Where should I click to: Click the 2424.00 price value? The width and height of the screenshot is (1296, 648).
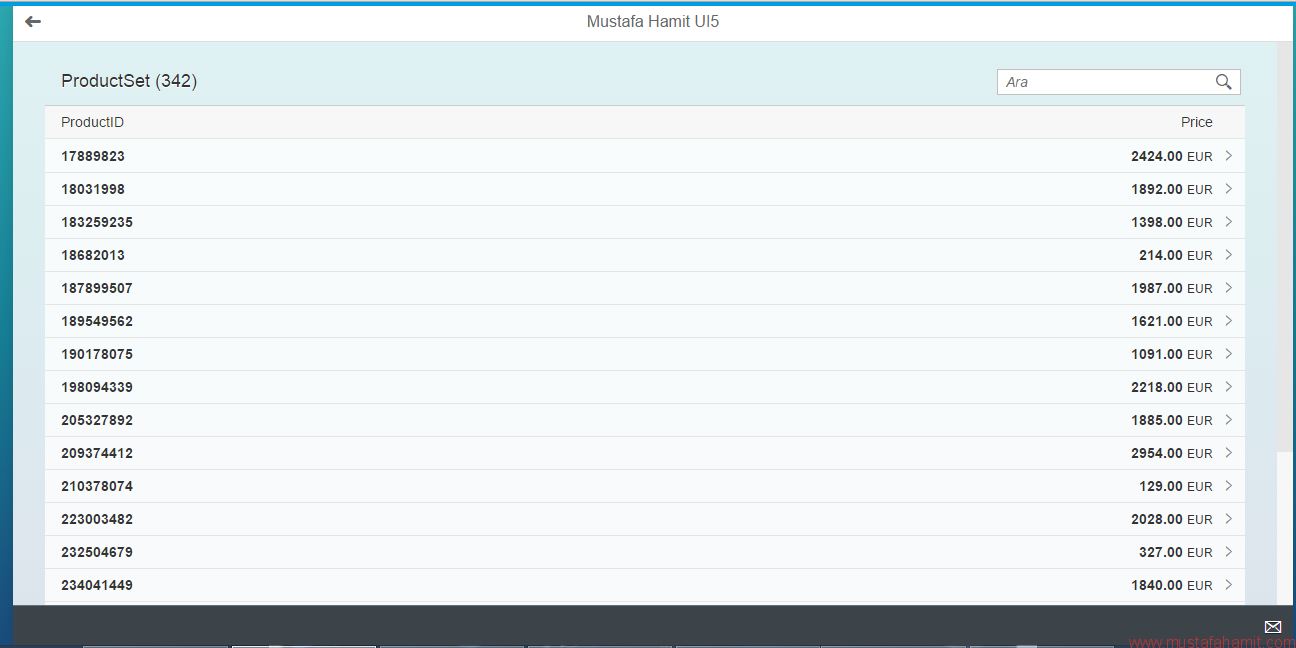pyautogui.click(x=1157, y=156)
